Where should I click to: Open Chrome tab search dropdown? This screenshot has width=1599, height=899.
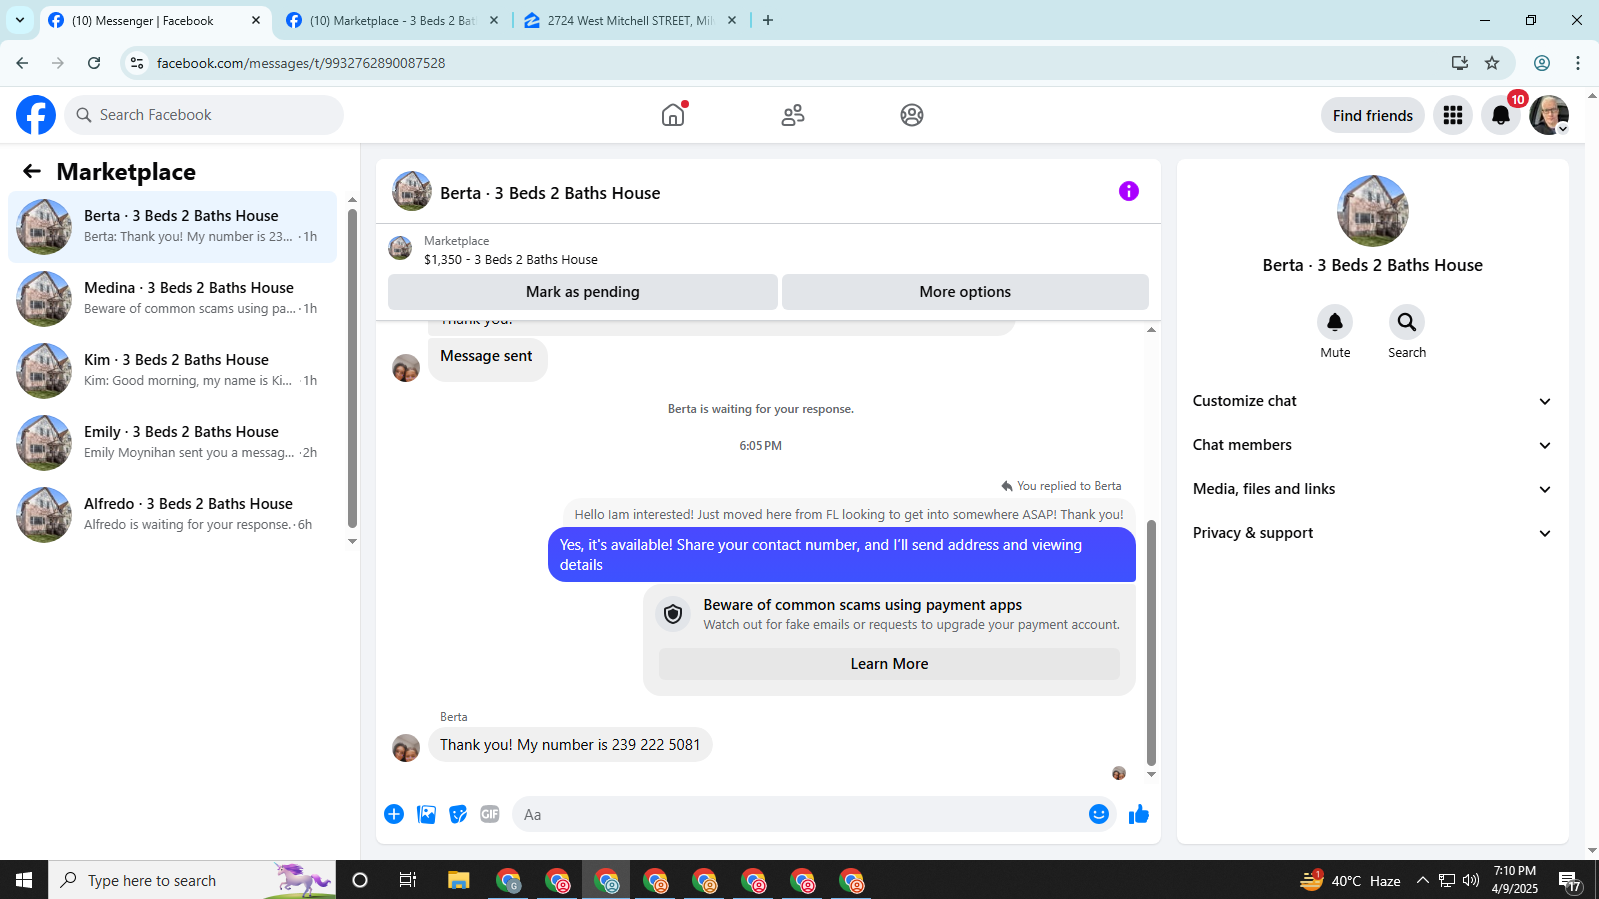pyautogui.click(x=20, y=20)
